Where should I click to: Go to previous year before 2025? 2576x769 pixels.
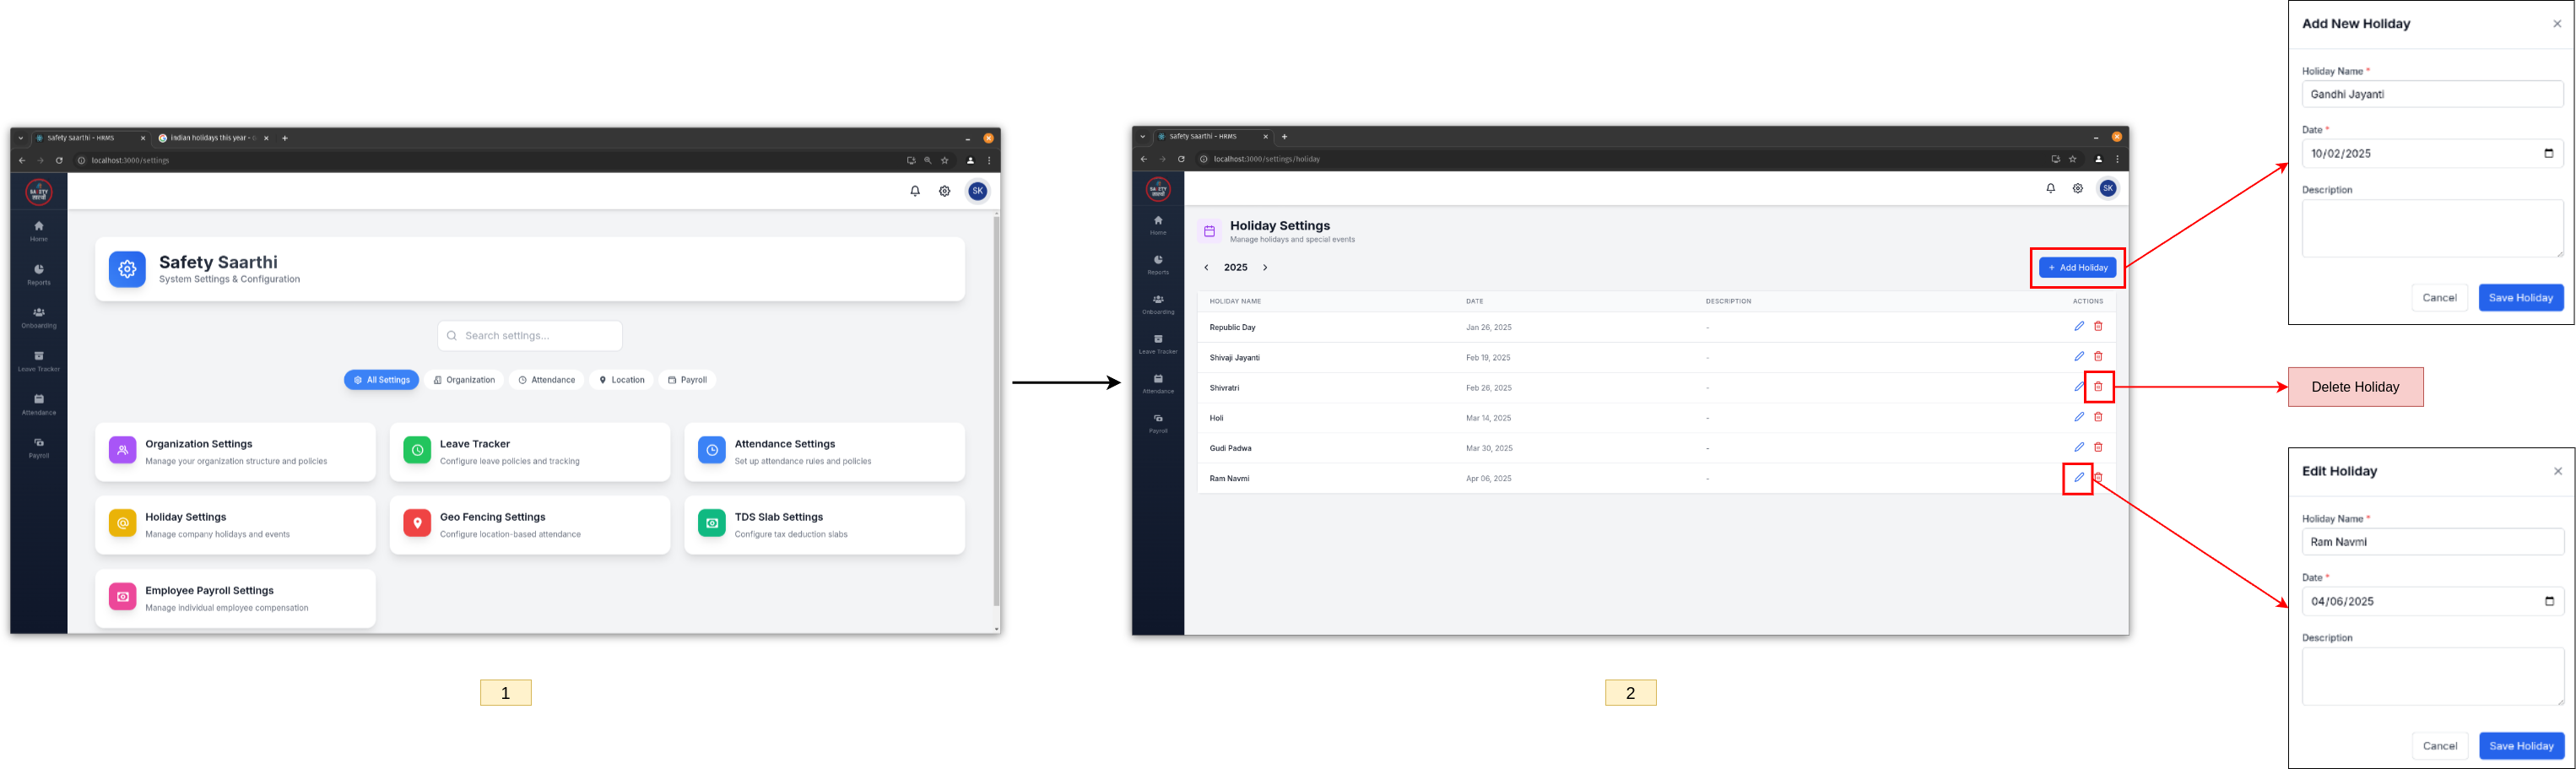pyautogui.click(x=1206, y=268)
